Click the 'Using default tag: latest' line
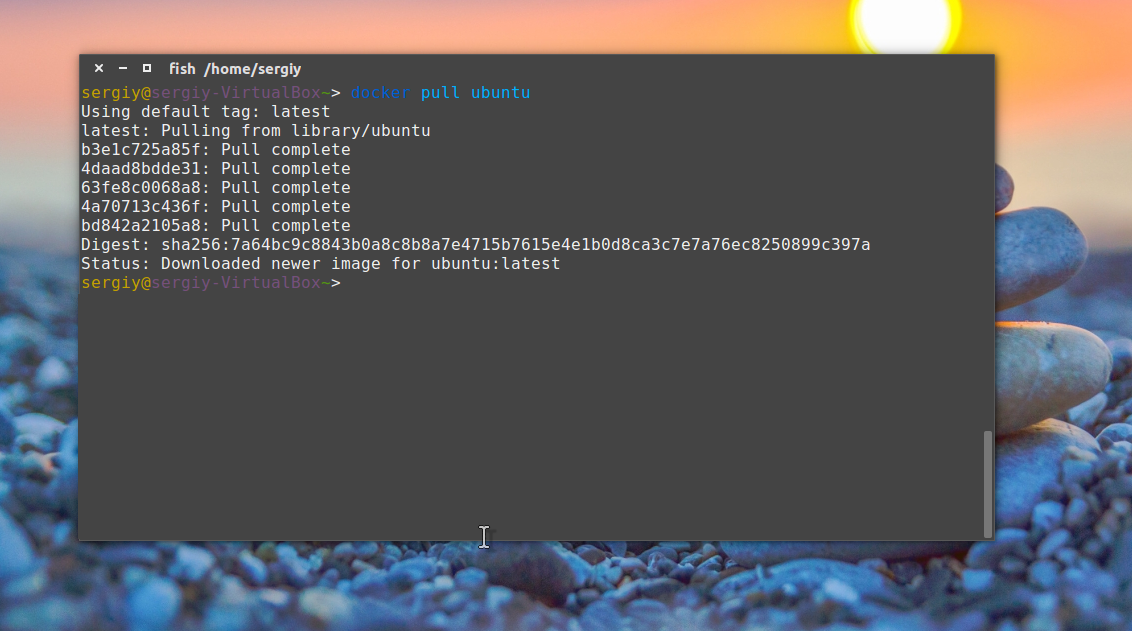 pos(206,112)
